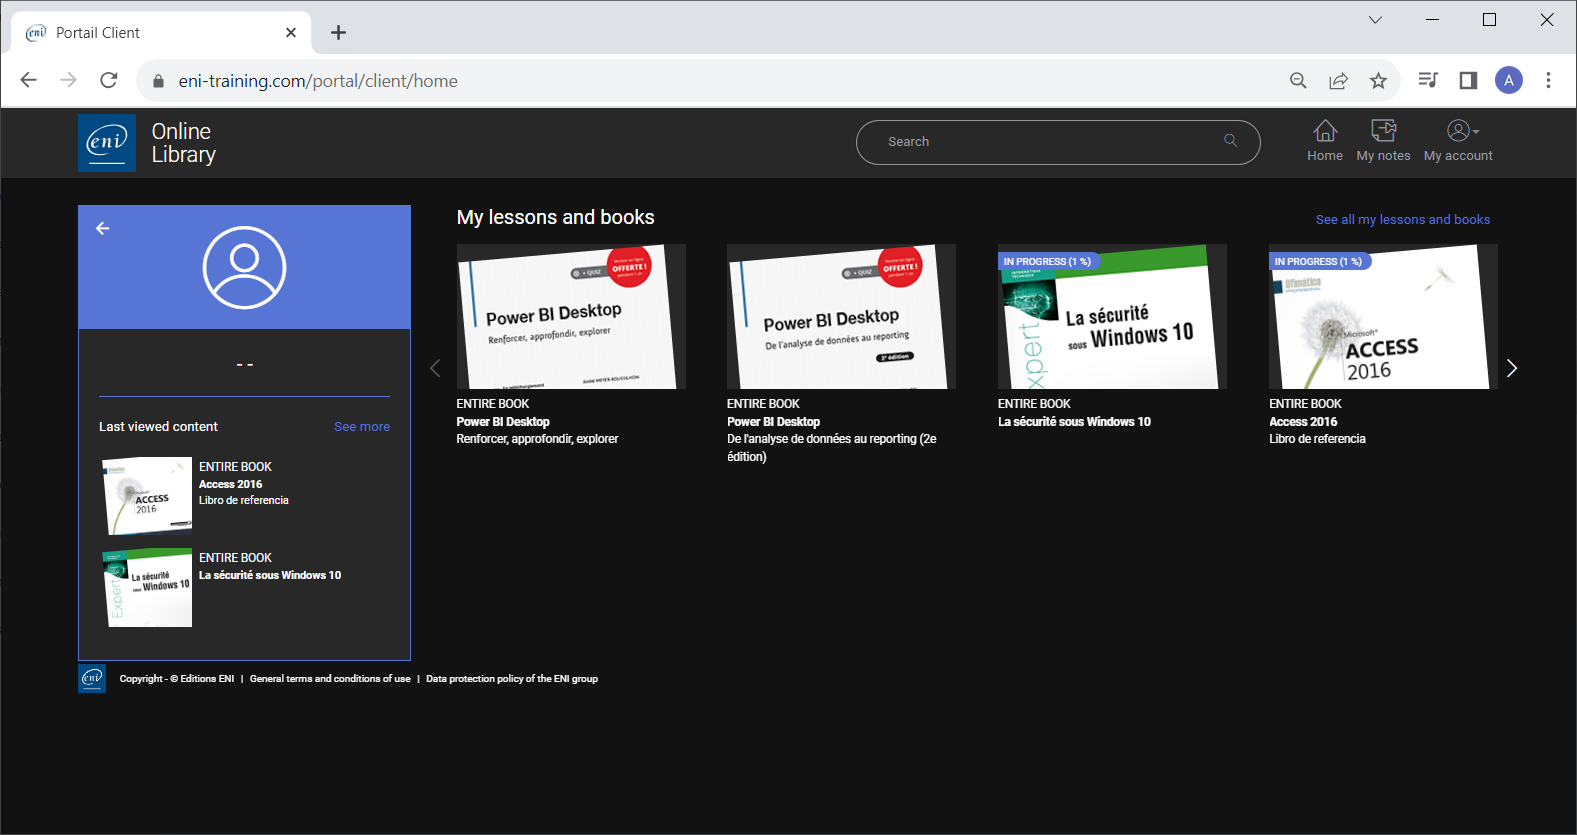
Task: Open Access 2016 last viewed thumbnail
Action: 148,496
